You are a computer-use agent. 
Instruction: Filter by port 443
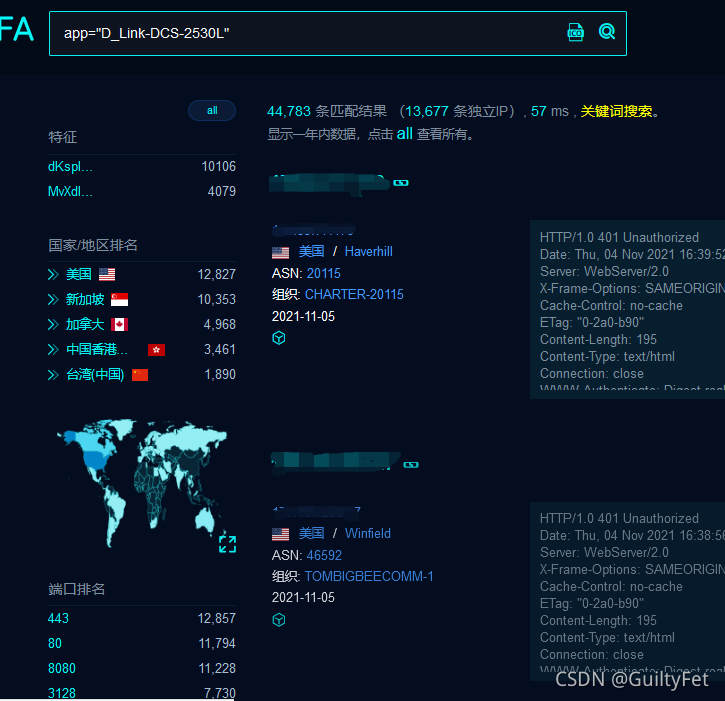click(58, 618)
